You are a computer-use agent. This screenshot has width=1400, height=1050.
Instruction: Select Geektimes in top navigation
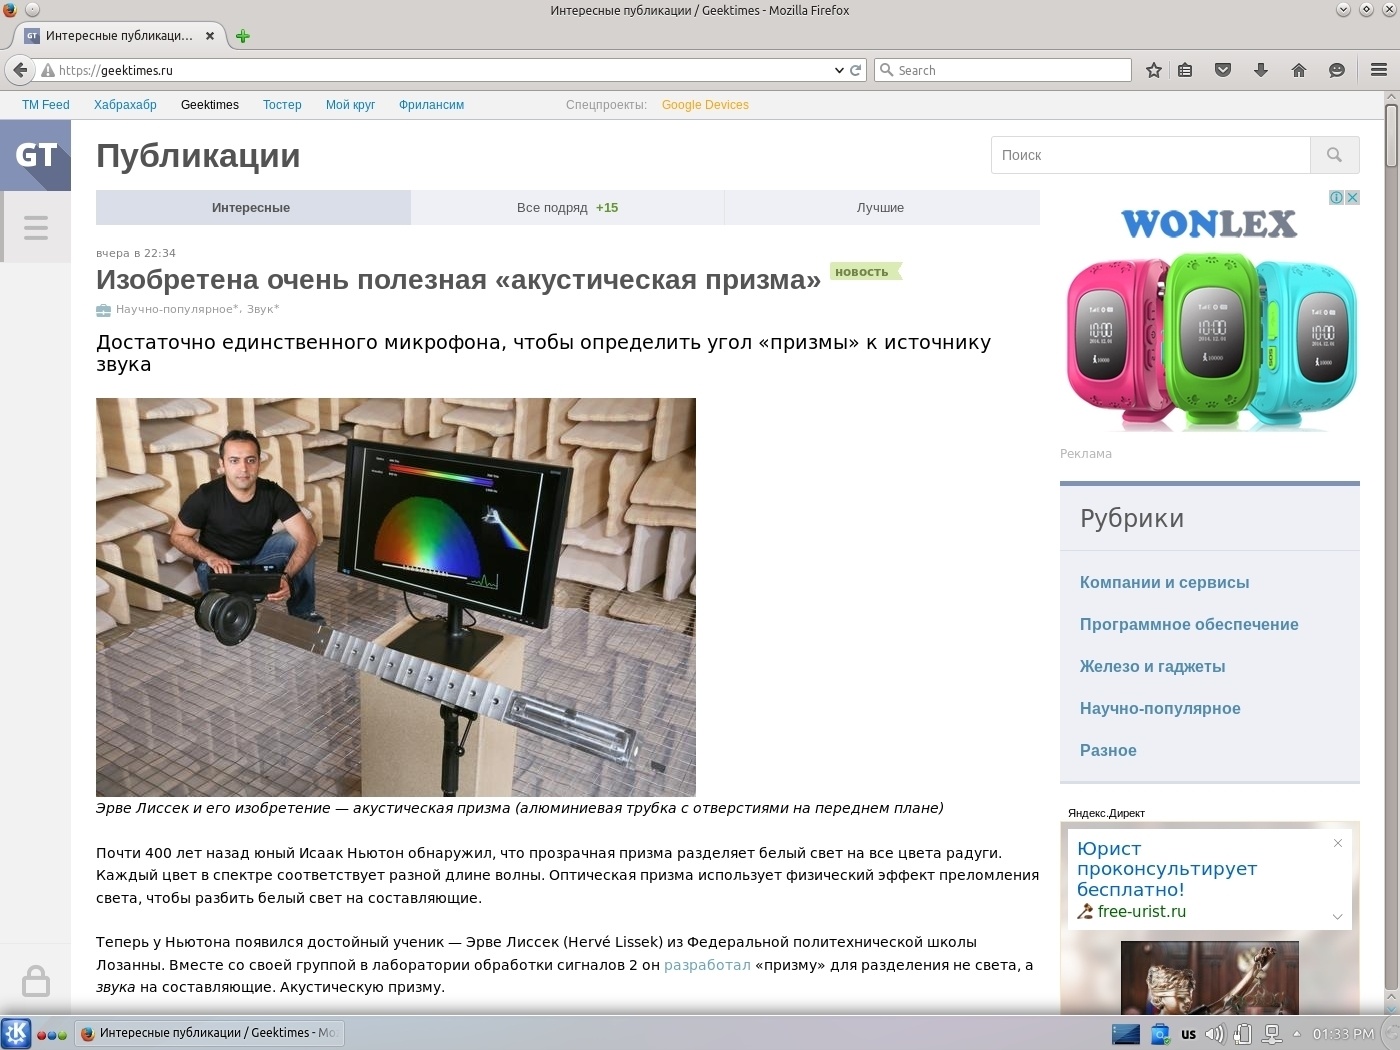[x=210, y=105]
